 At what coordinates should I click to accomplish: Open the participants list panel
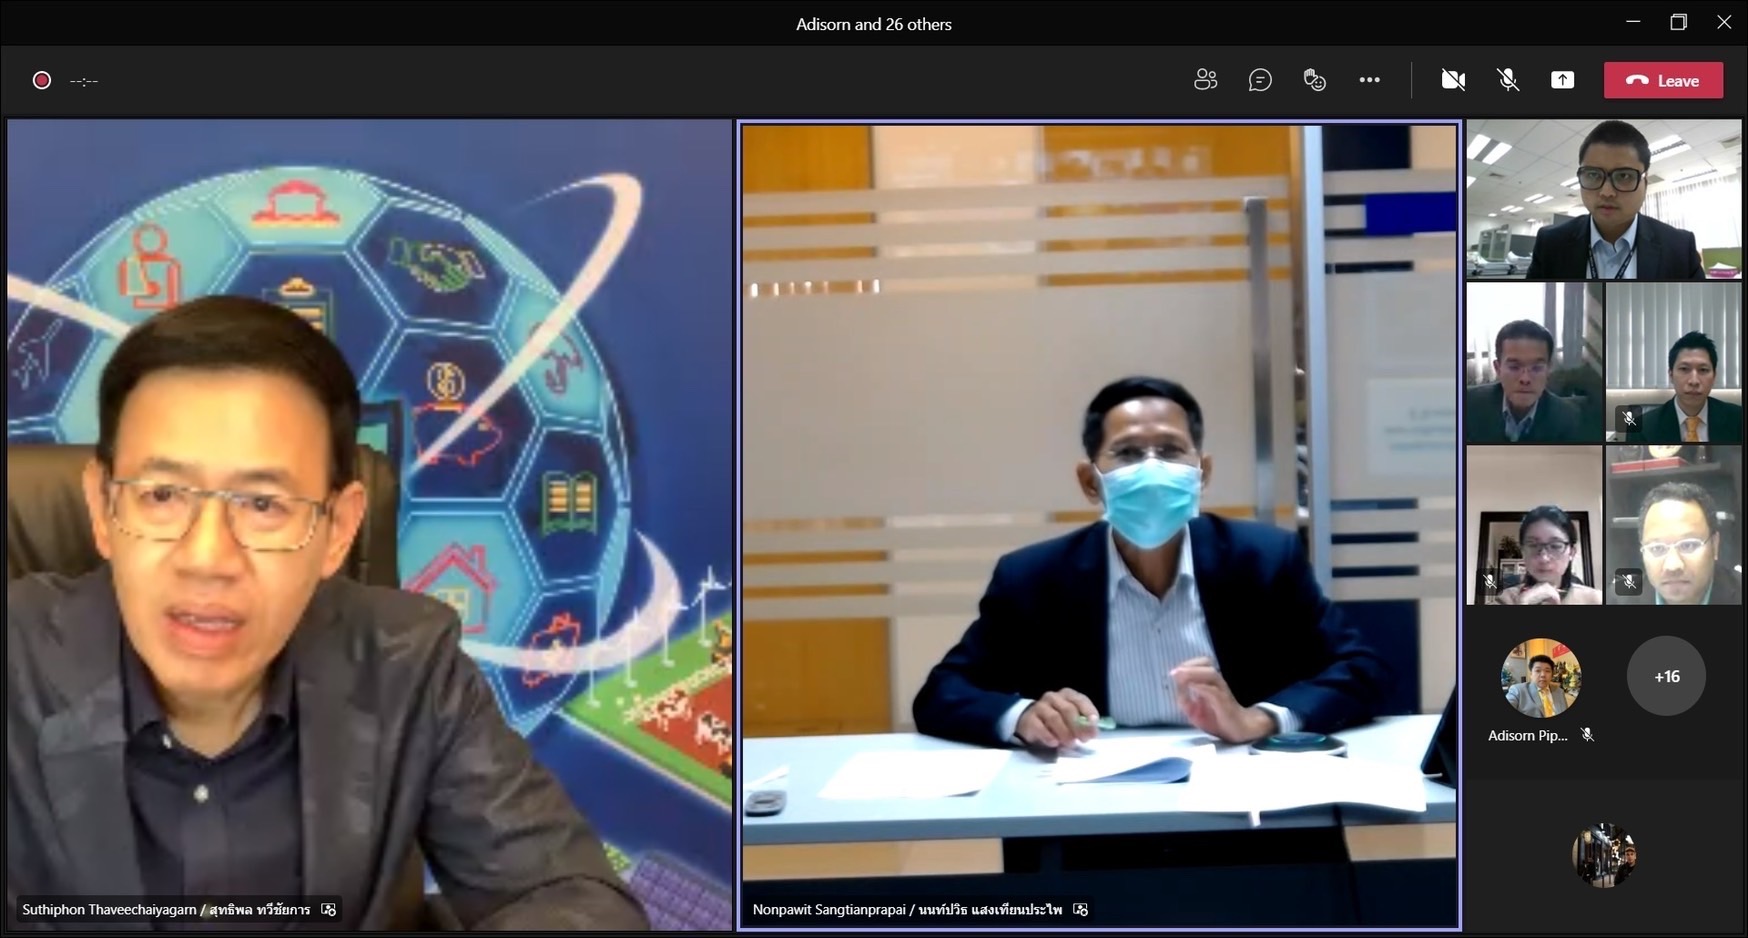tap(1205, 80)
